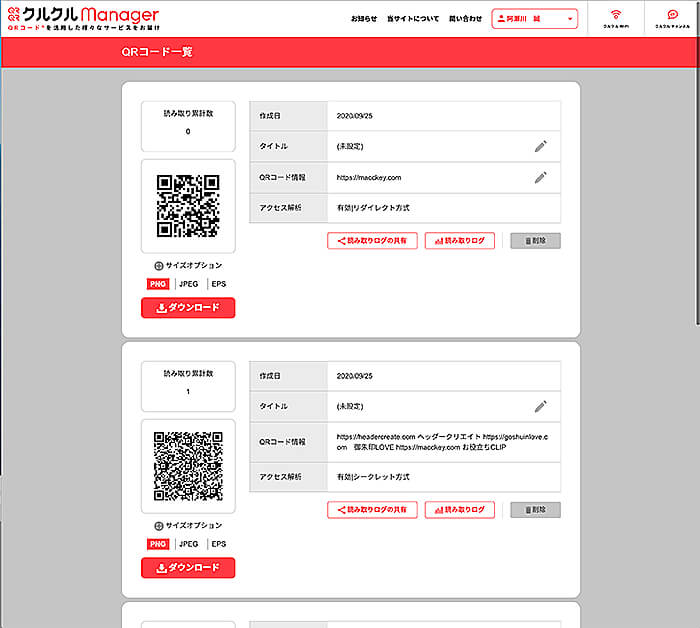
Task: Click the https://maockey.com QR info text
Action: [369, 178]
